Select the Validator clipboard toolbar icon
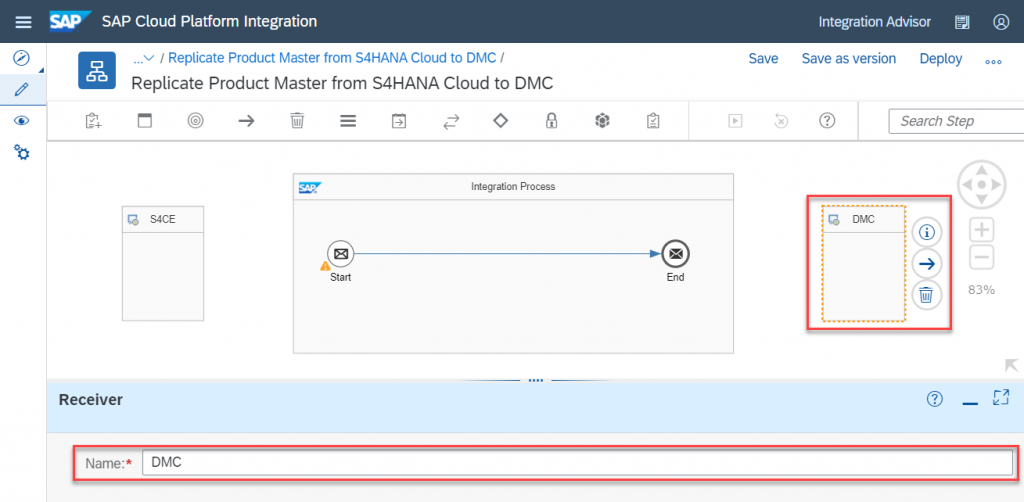Viewport: 1024px width, 502px height. click(x=652, y=121)
